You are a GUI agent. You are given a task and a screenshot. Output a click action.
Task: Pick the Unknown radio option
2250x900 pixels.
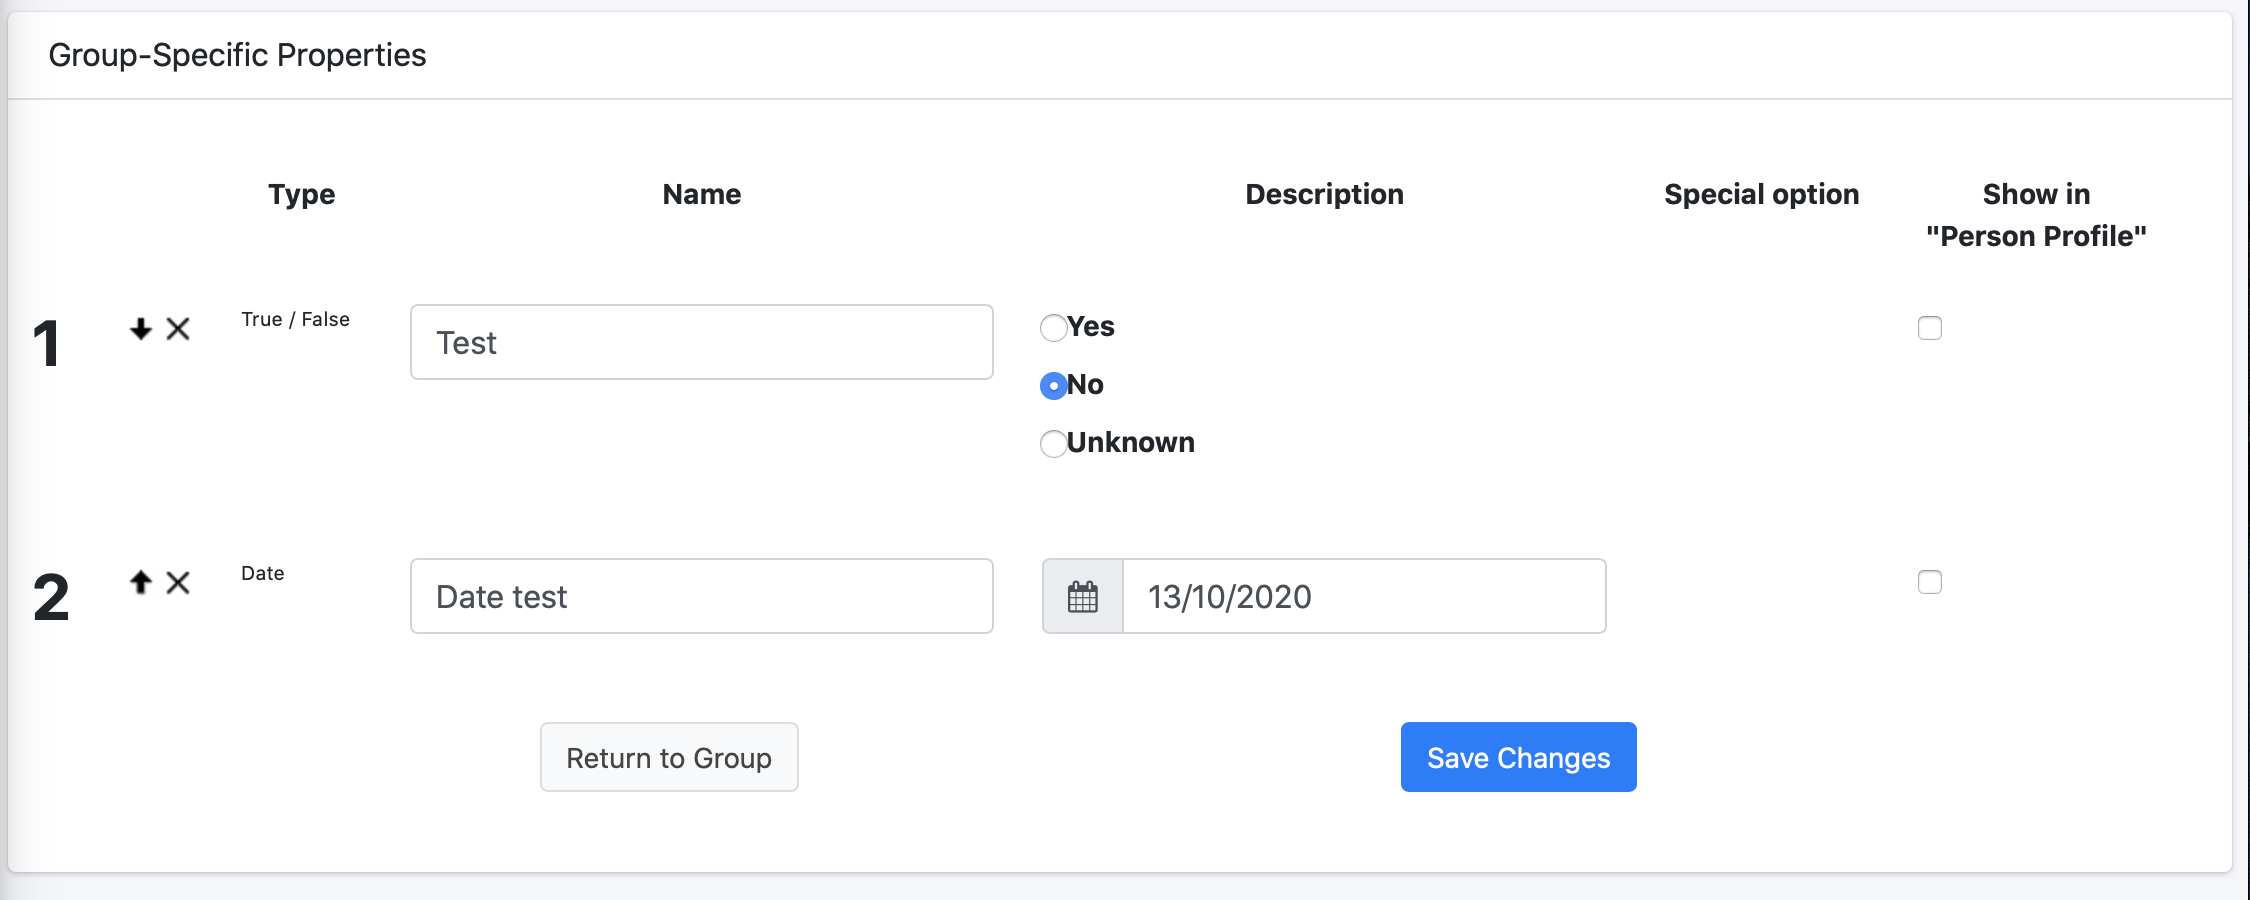[x=1053, y=444]
